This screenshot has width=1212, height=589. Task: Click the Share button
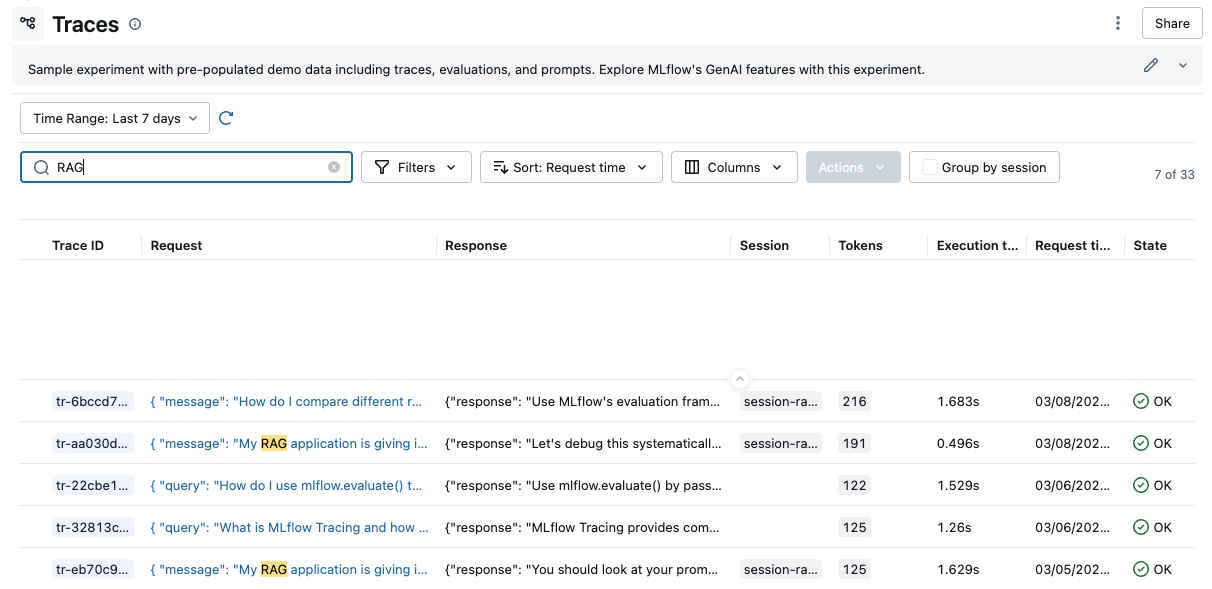[1172, 24]
